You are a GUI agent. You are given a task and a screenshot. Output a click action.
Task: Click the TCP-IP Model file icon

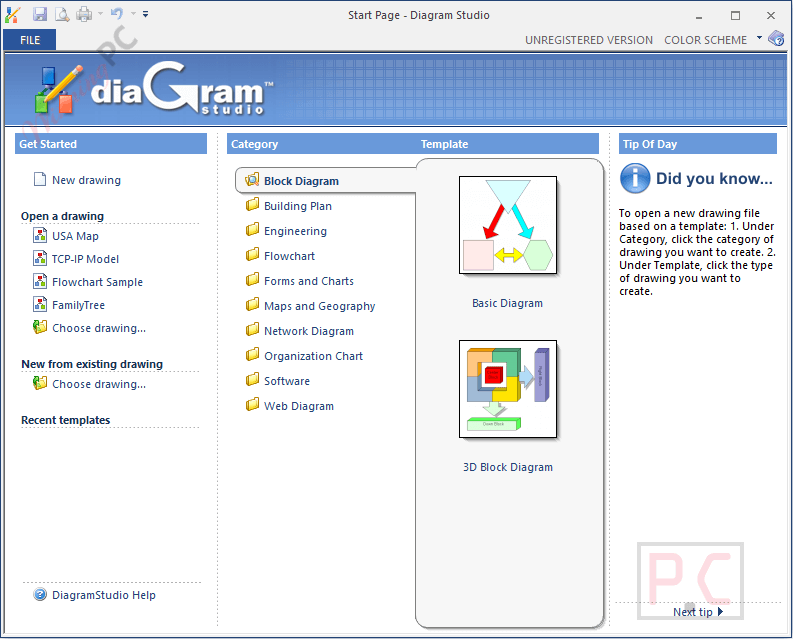[x=40, y=258]
